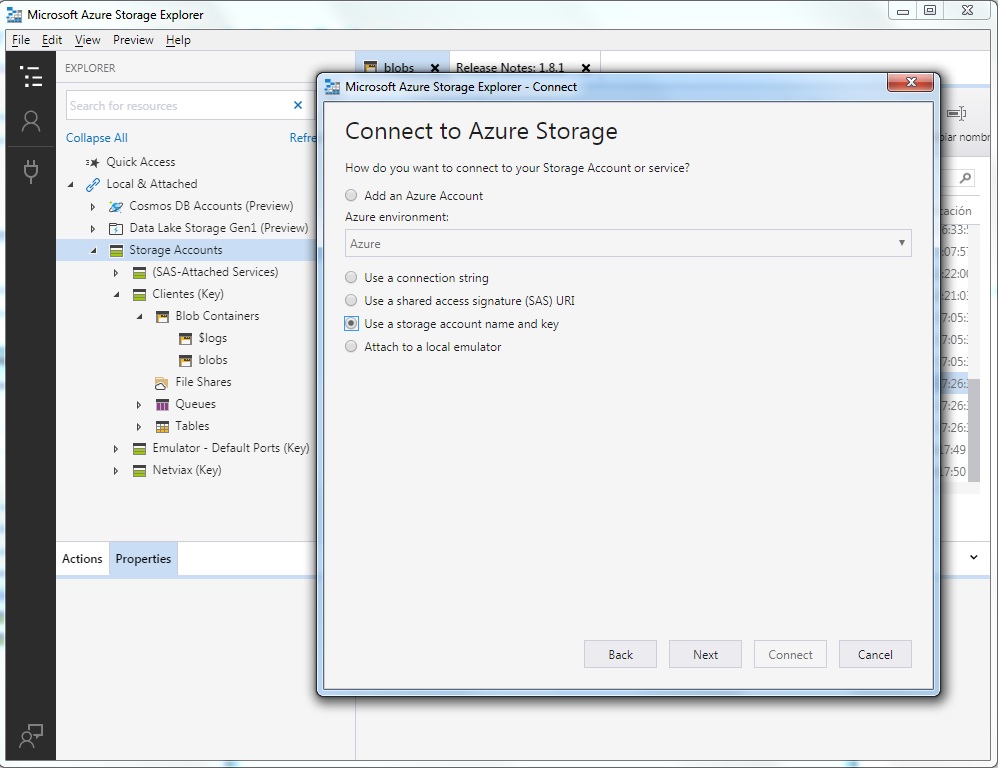The width and height of the screenshot is (998, 768).
Task: Open the Azure environment dropdown
Action: click(x=628, y=243)
